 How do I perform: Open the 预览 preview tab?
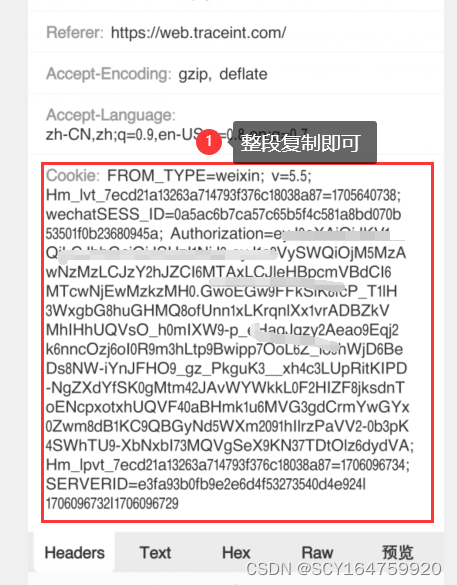(398, 553)
